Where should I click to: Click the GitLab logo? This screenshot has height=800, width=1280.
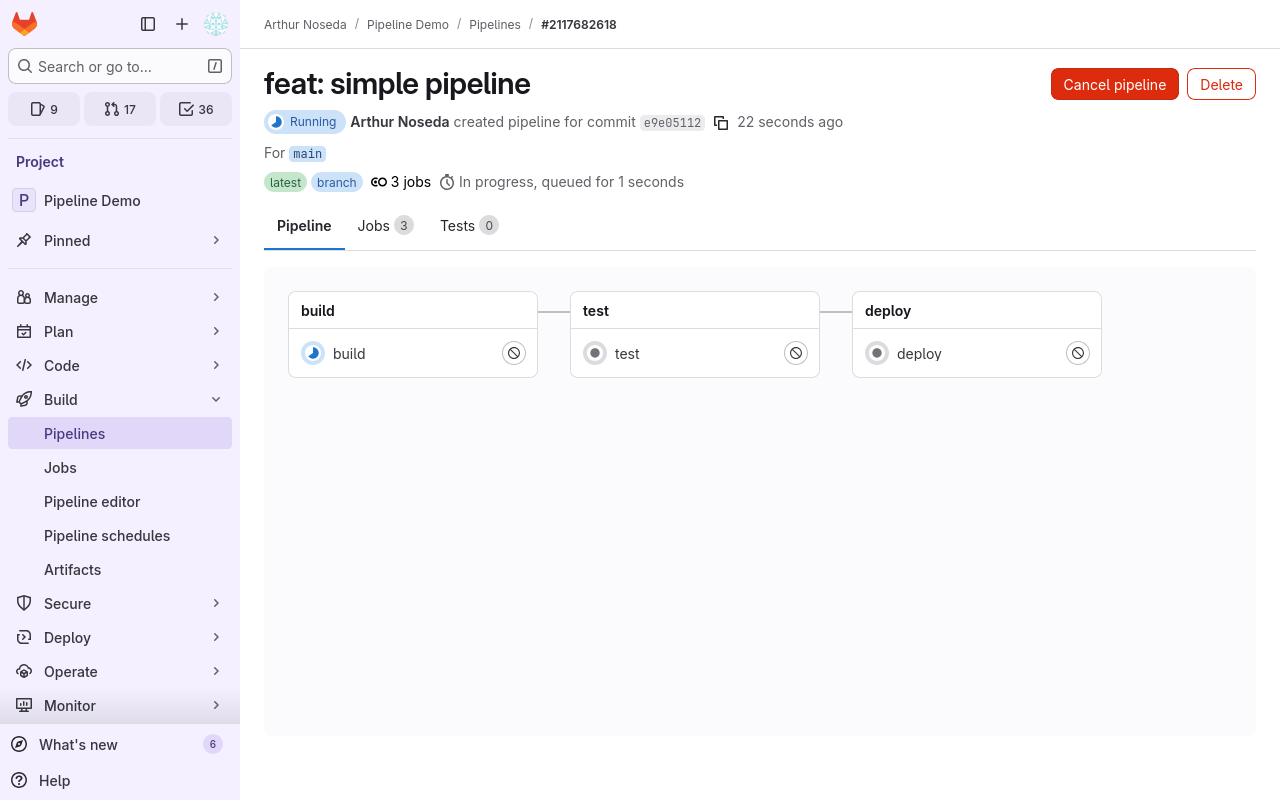24,24
